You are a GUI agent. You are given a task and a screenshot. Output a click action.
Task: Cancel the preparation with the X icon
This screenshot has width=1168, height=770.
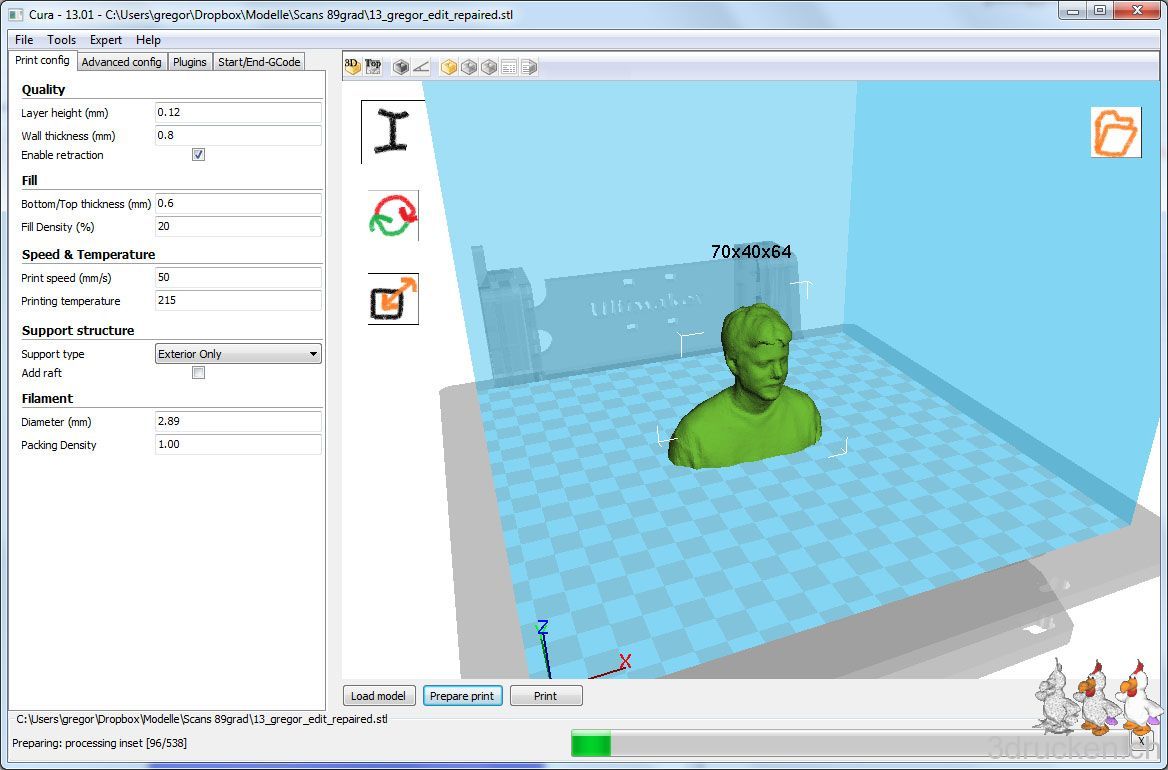1141,740
